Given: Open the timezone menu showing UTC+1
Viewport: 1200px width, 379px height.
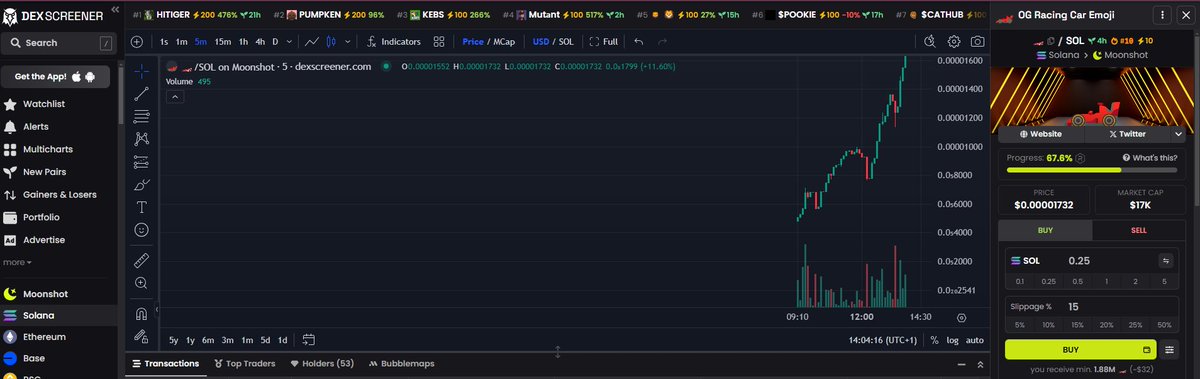Looking at the screenshot, I should point(882,340).
